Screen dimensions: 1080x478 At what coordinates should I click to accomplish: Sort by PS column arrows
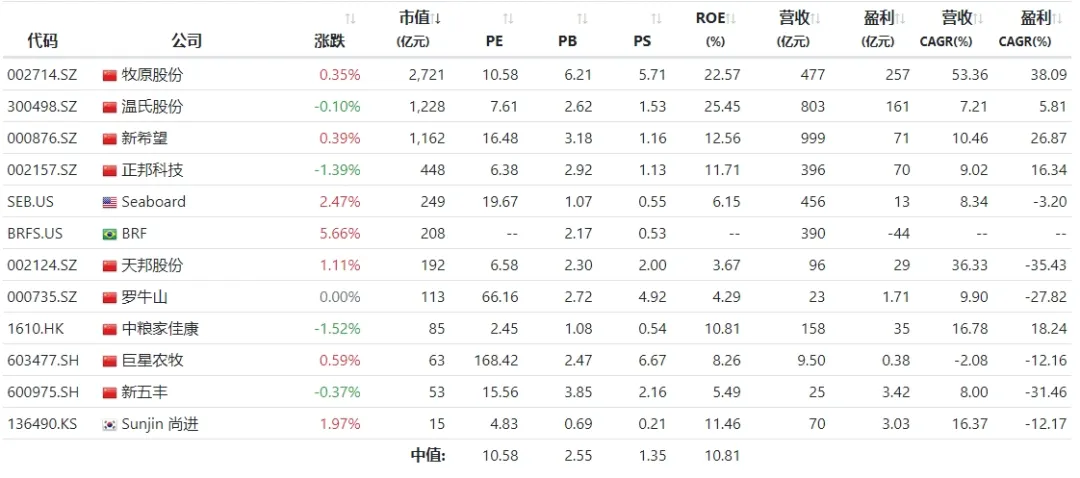point(656,19)
